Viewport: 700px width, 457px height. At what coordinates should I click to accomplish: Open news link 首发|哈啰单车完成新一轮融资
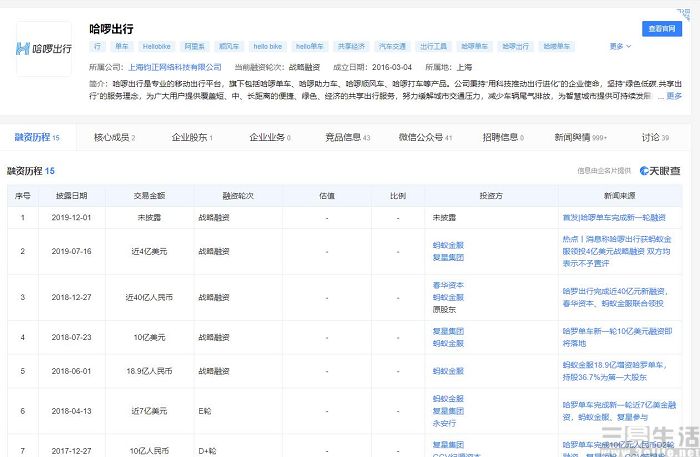614,217
